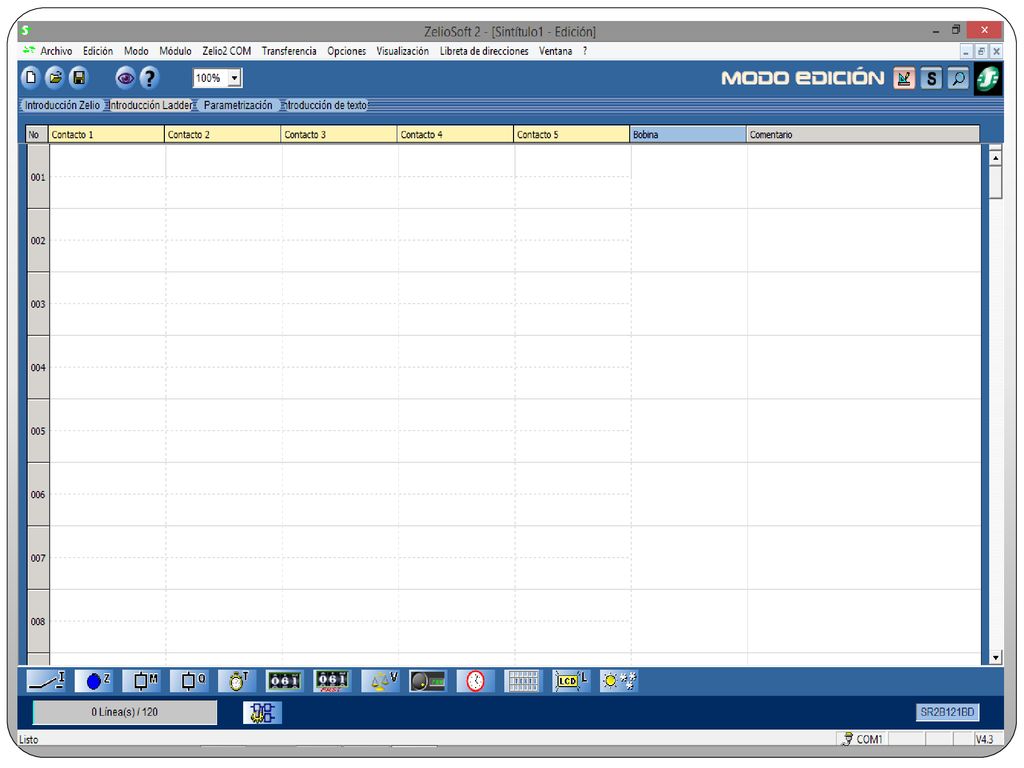Select the summer/winter sun snowflake tool
The image size is (1024, 768).
click(x=618, y=681)
